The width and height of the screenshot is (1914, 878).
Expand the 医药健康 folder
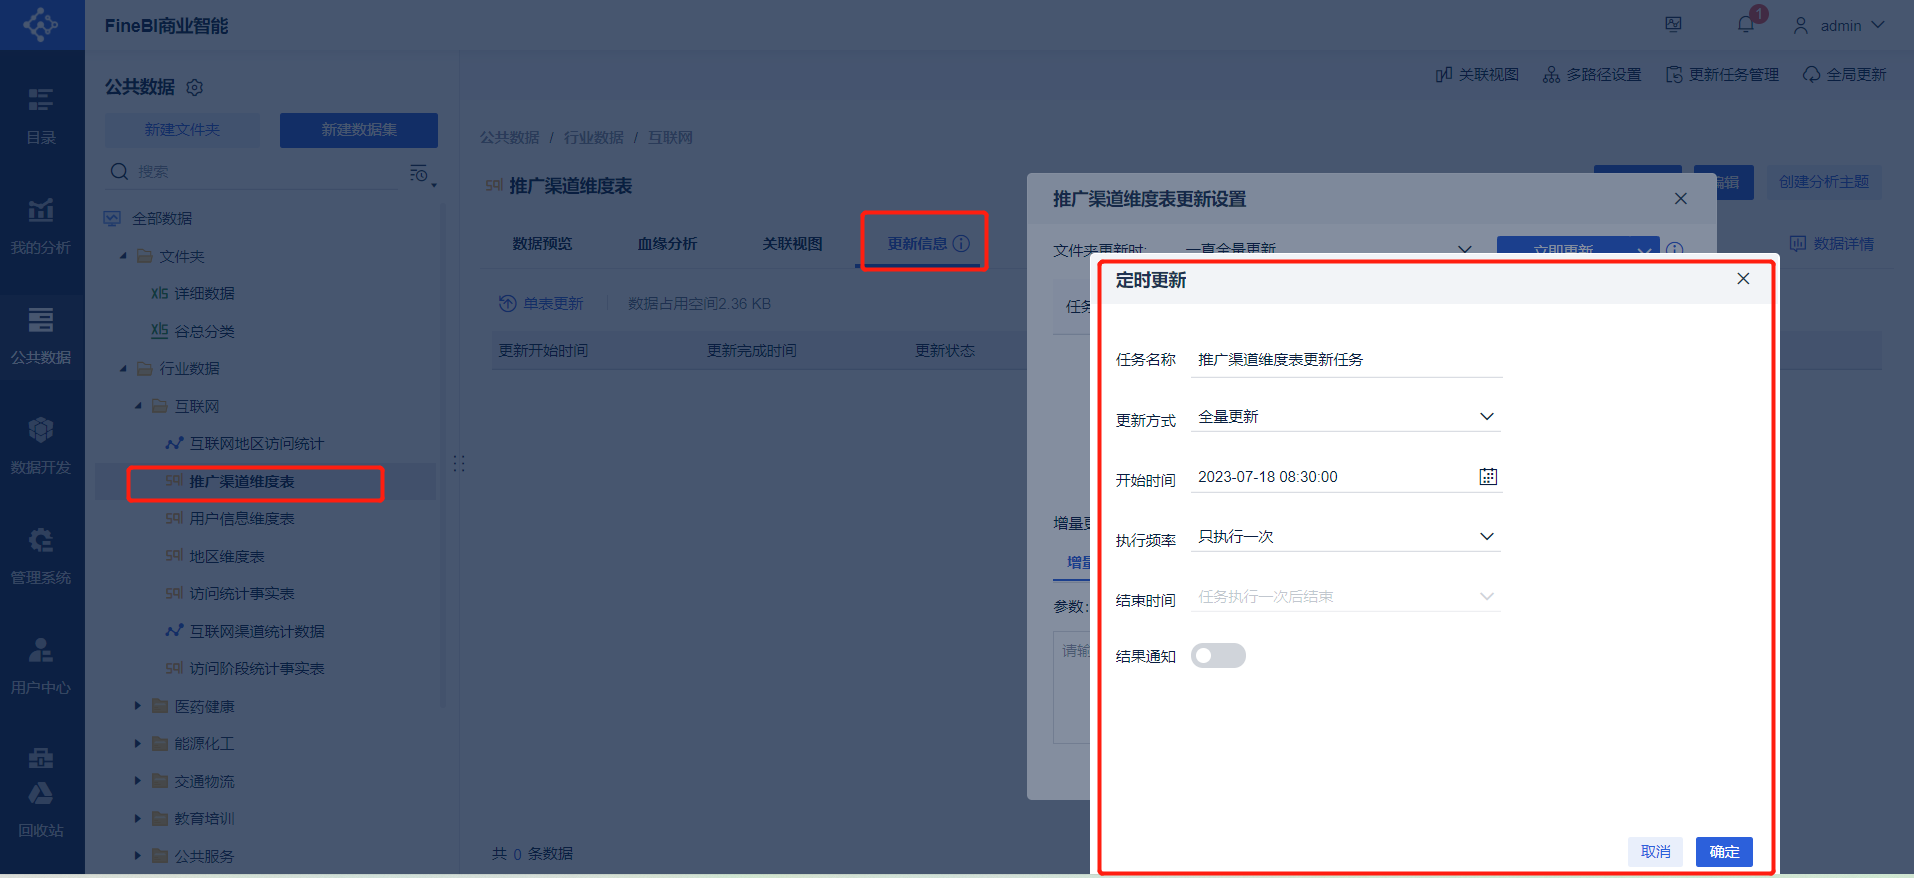coord(138,706)
